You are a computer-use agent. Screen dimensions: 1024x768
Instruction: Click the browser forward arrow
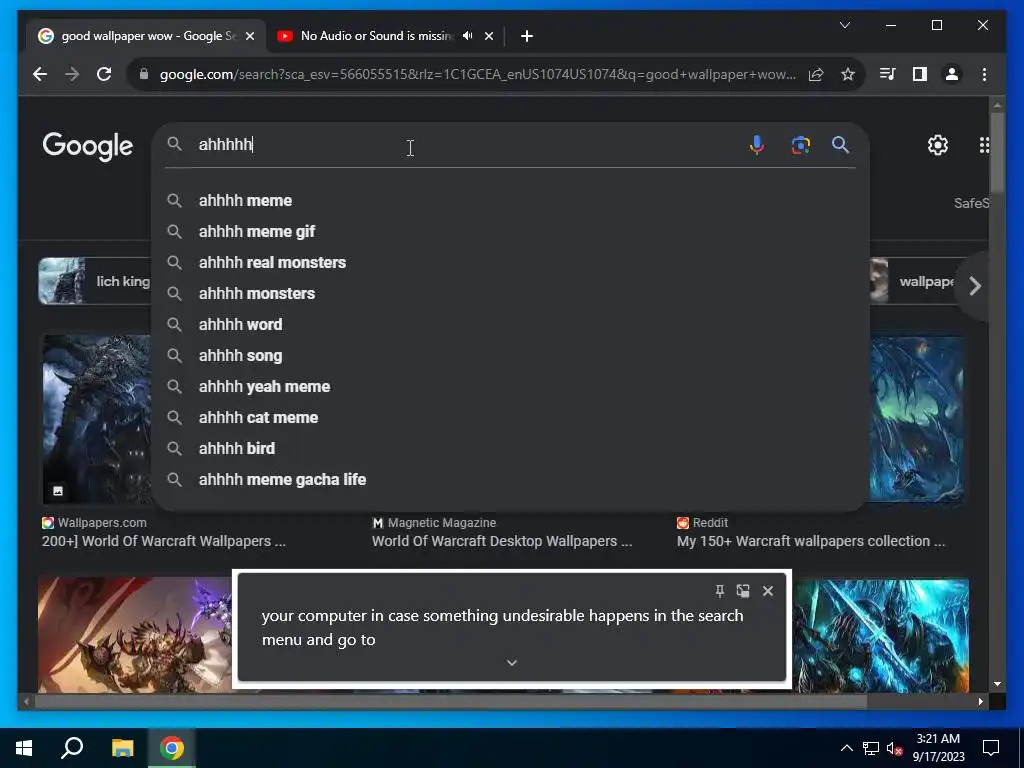(72, 74)
